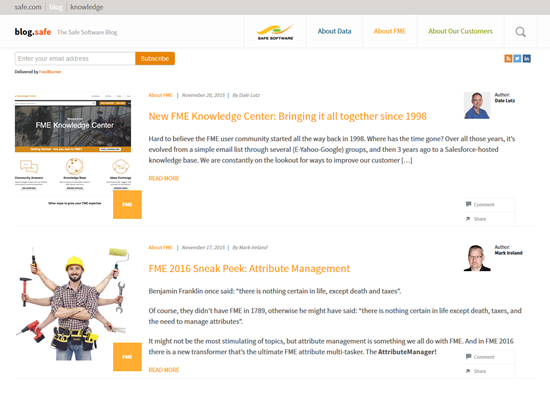This screenshot has height=394, width=550.
Task: Click Dale Lutz author photo
Action: pyautogui.click(x=477, y=106)
